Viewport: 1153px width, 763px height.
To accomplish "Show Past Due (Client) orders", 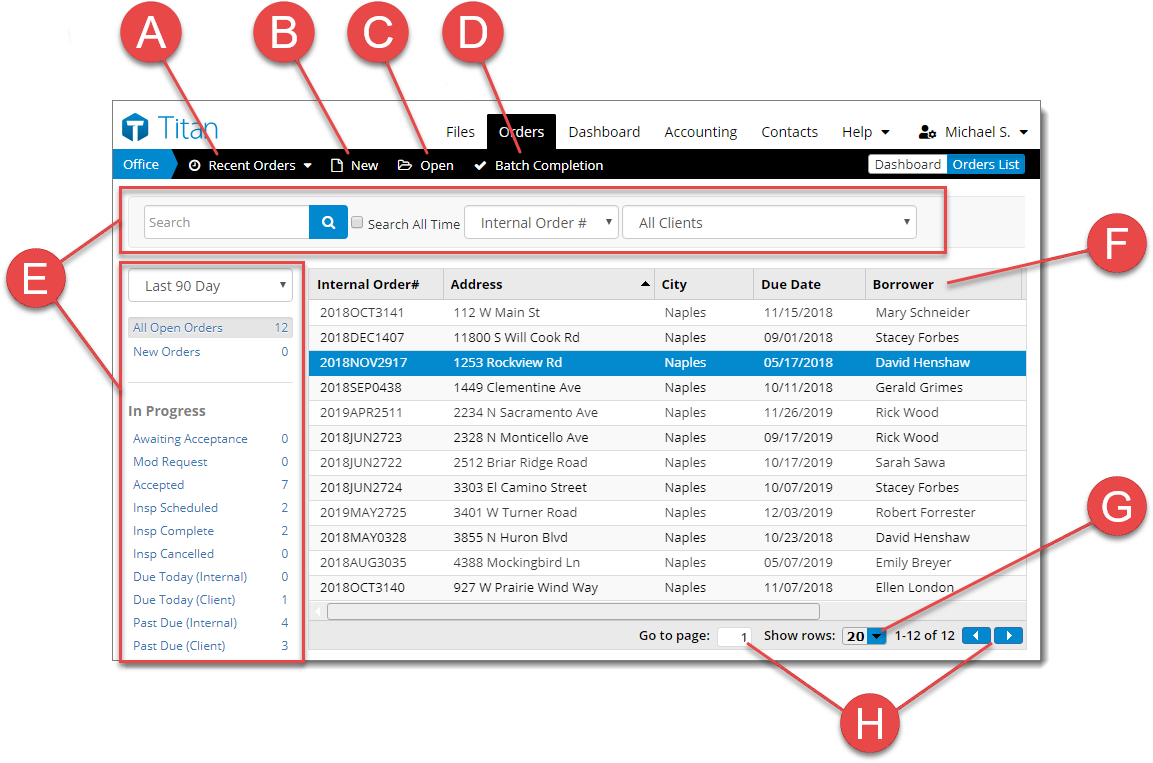I will click(179, 645).
